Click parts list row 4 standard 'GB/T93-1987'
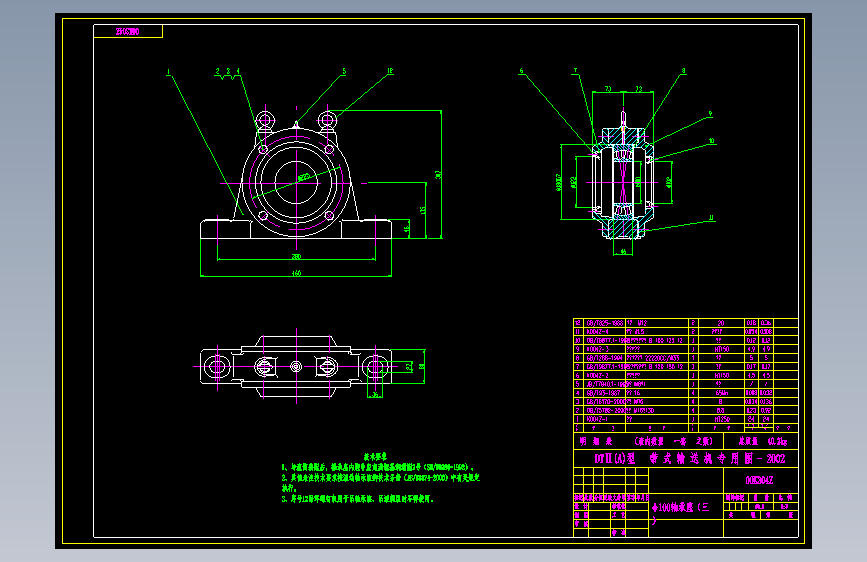Image resolution: width=867 pixels, height=562 pixels. (603, 393)
